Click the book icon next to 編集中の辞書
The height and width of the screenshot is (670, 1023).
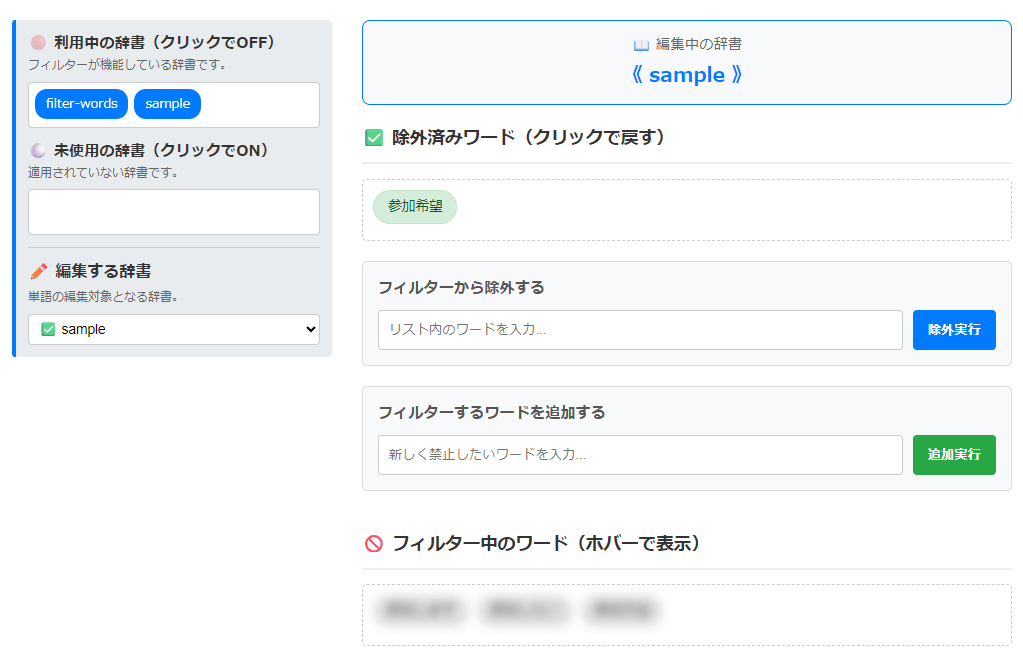tap(641, 45)
